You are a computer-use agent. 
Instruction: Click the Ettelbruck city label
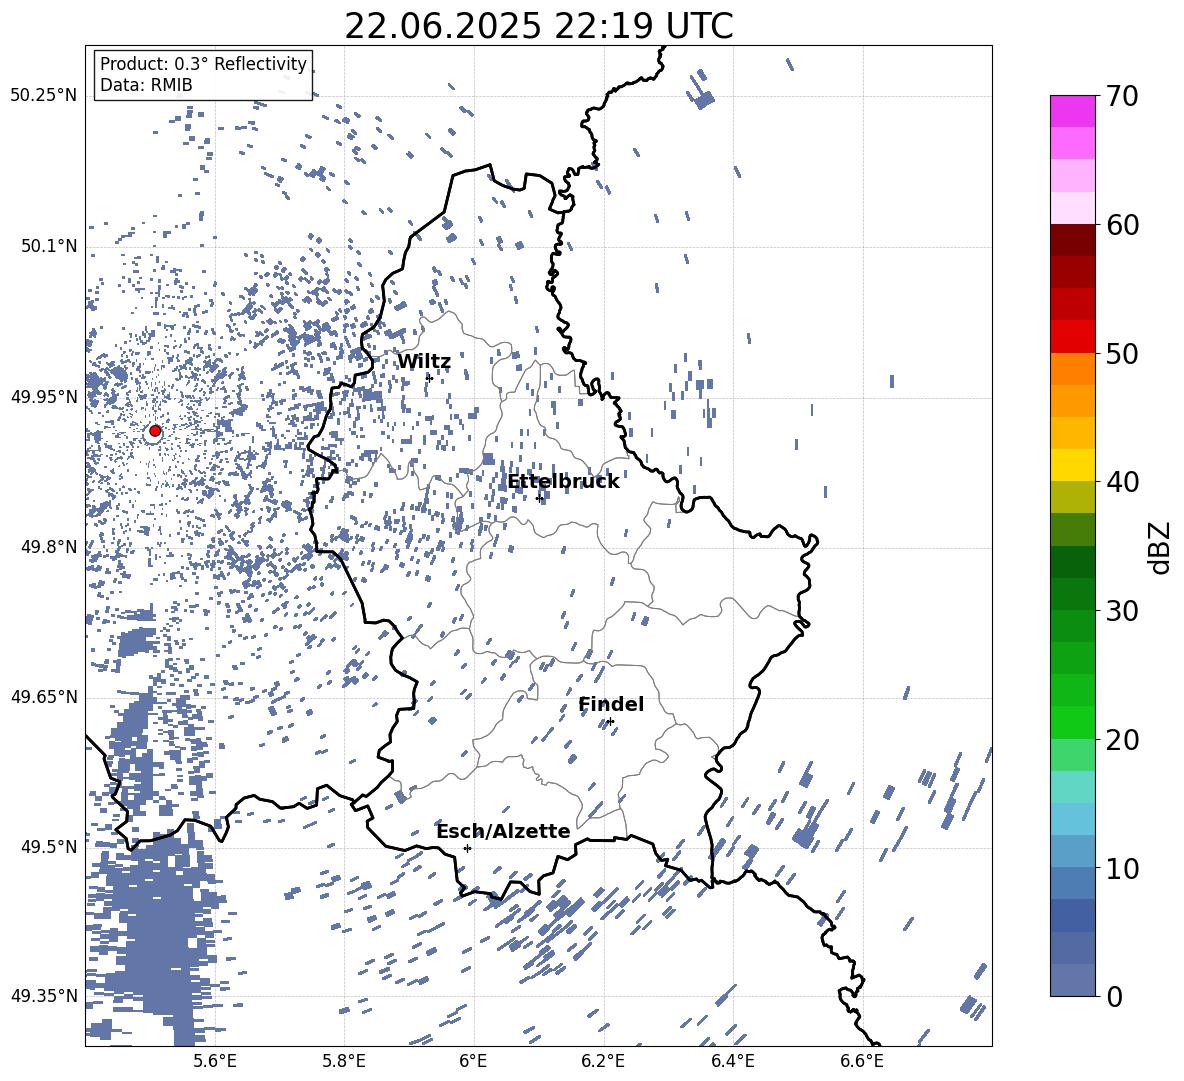563,482
